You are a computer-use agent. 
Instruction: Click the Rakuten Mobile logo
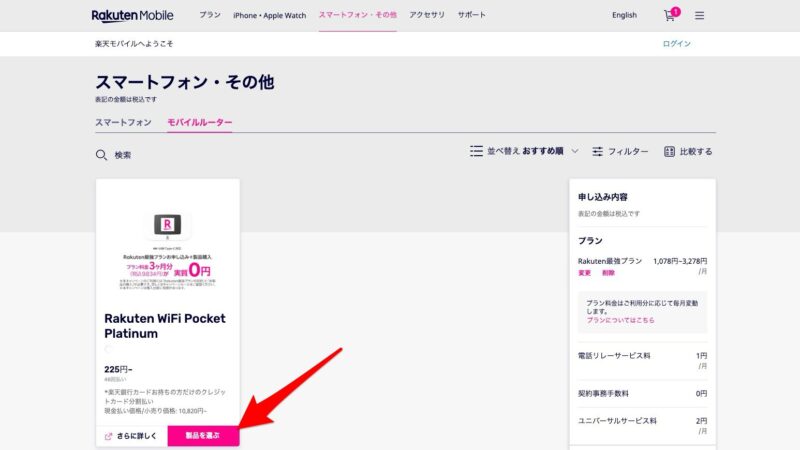coord(133,16)
